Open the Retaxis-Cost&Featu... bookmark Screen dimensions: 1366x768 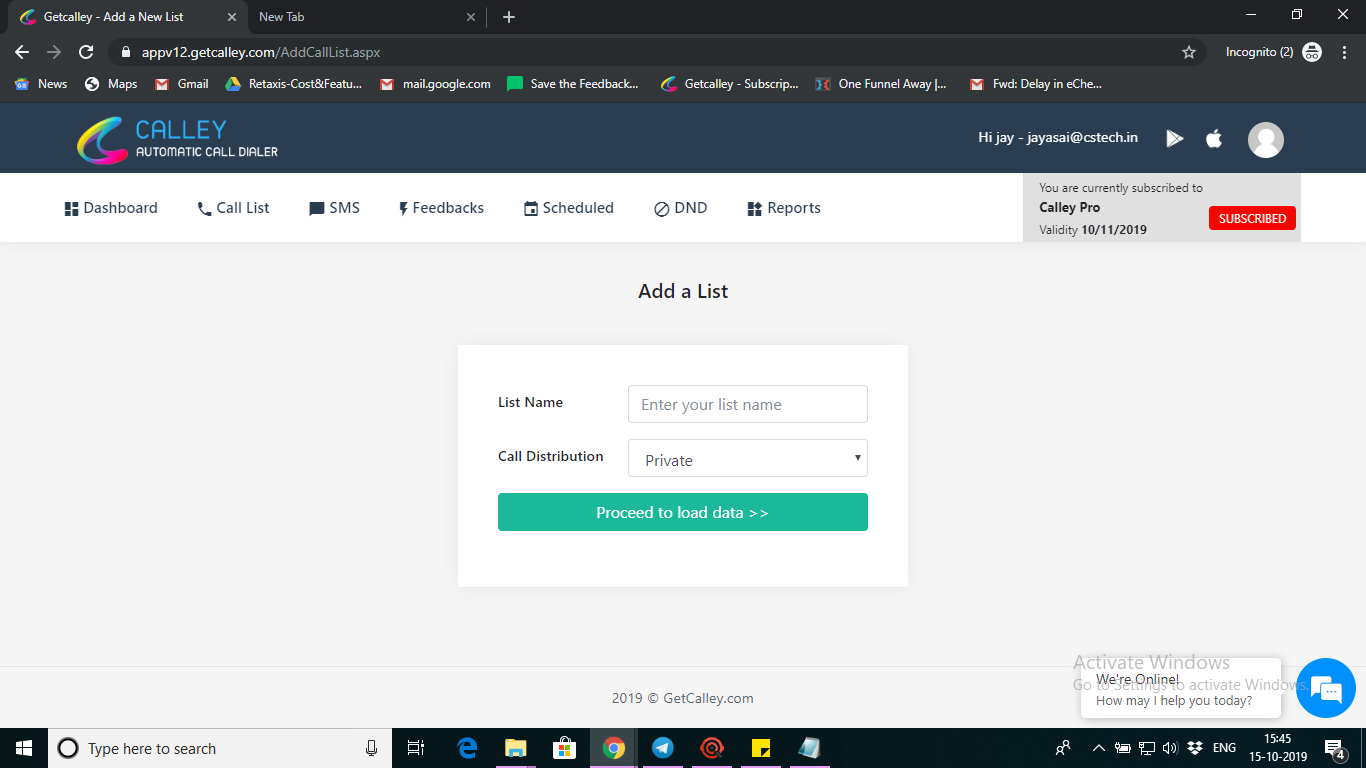coord(293,84)
